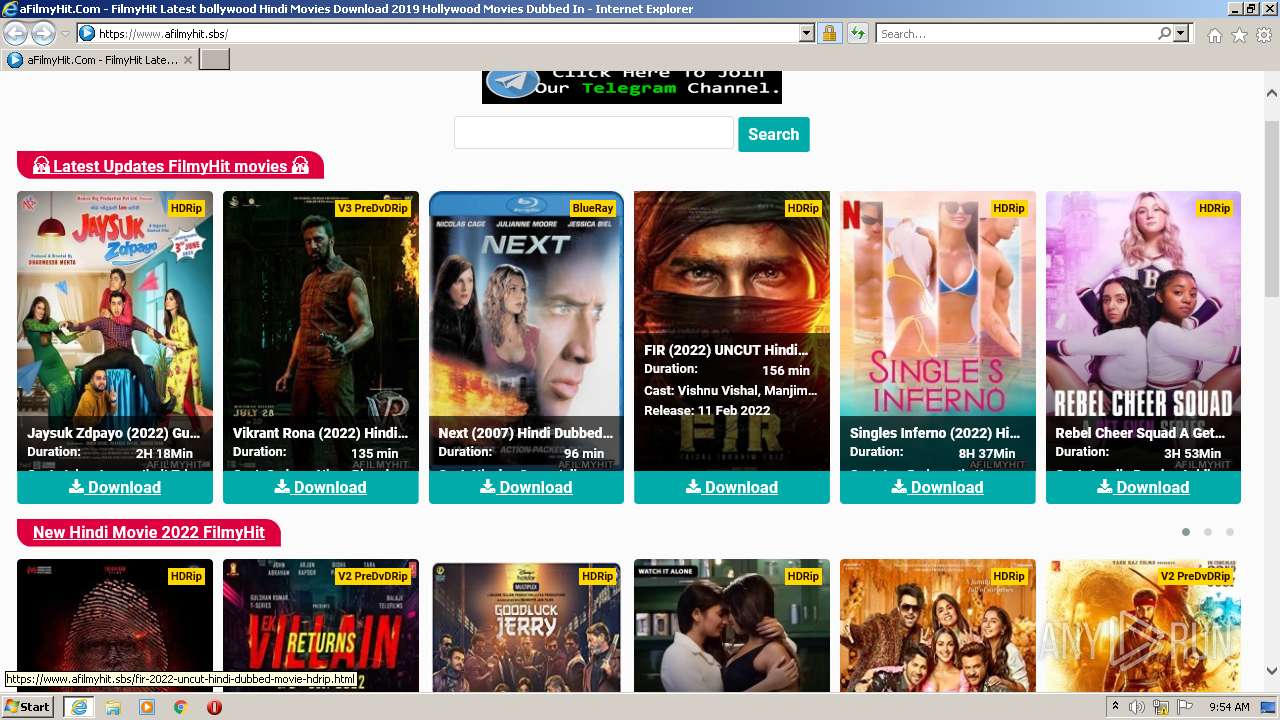Click the 9:54 AM clock
This screenshot has width=1280, height=720.
[x=1229, y=707]
